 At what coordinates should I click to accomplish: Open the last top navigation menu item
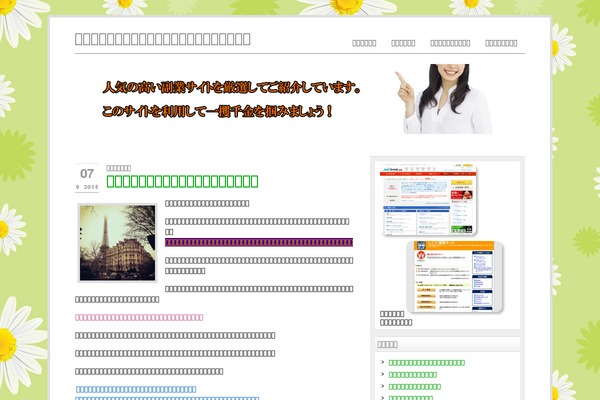[x=501, y=43]
